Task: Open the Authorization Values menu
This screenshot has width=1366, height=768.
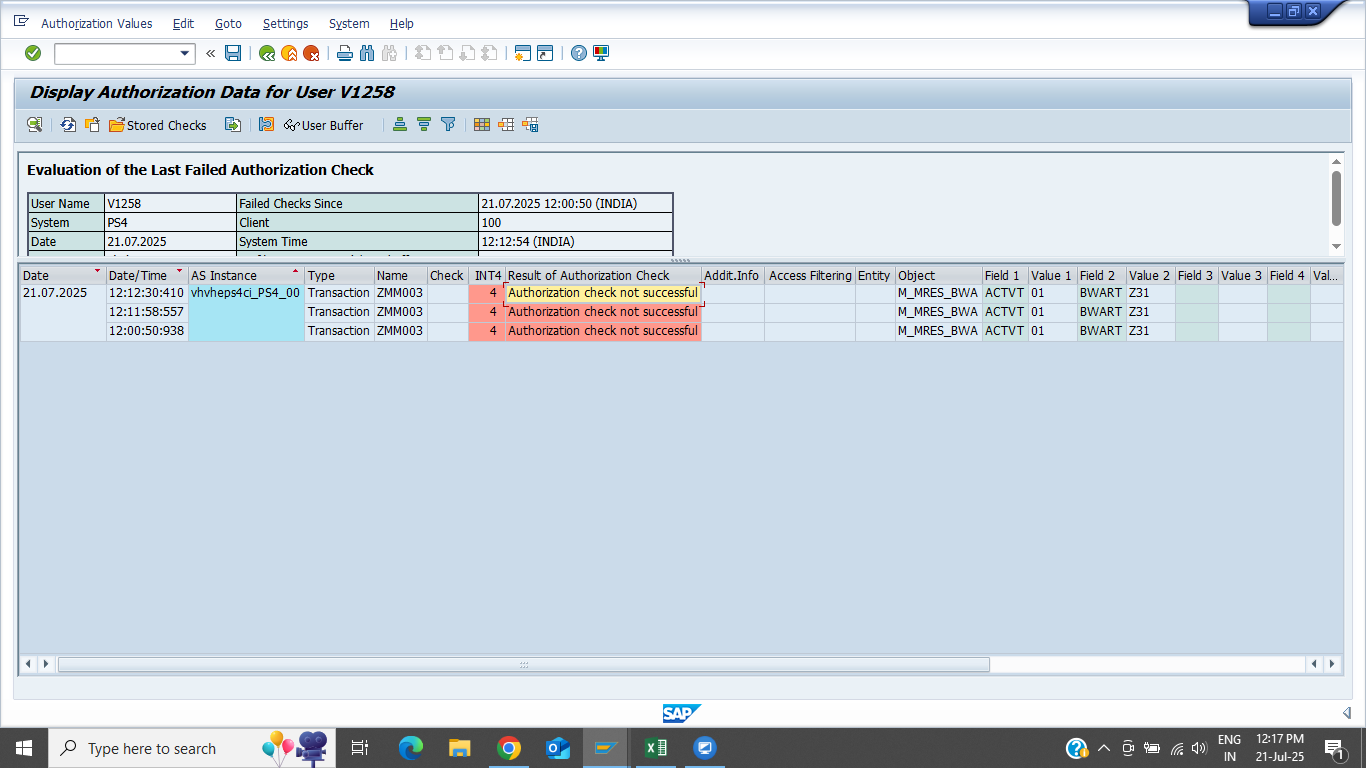Action: [x=97, y=23]
